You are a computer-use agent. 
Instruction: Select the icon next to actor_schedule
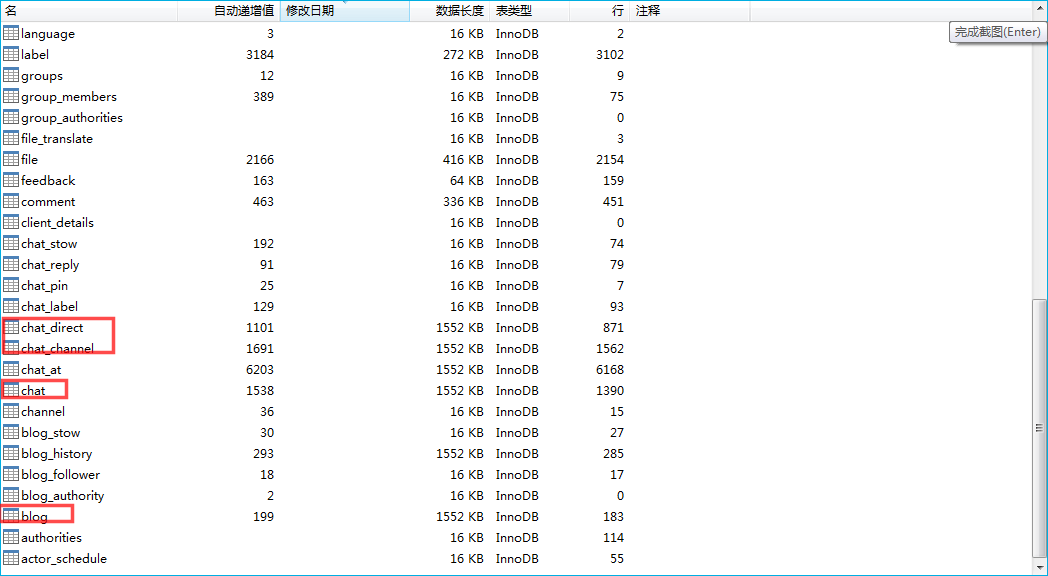[11, 558]
